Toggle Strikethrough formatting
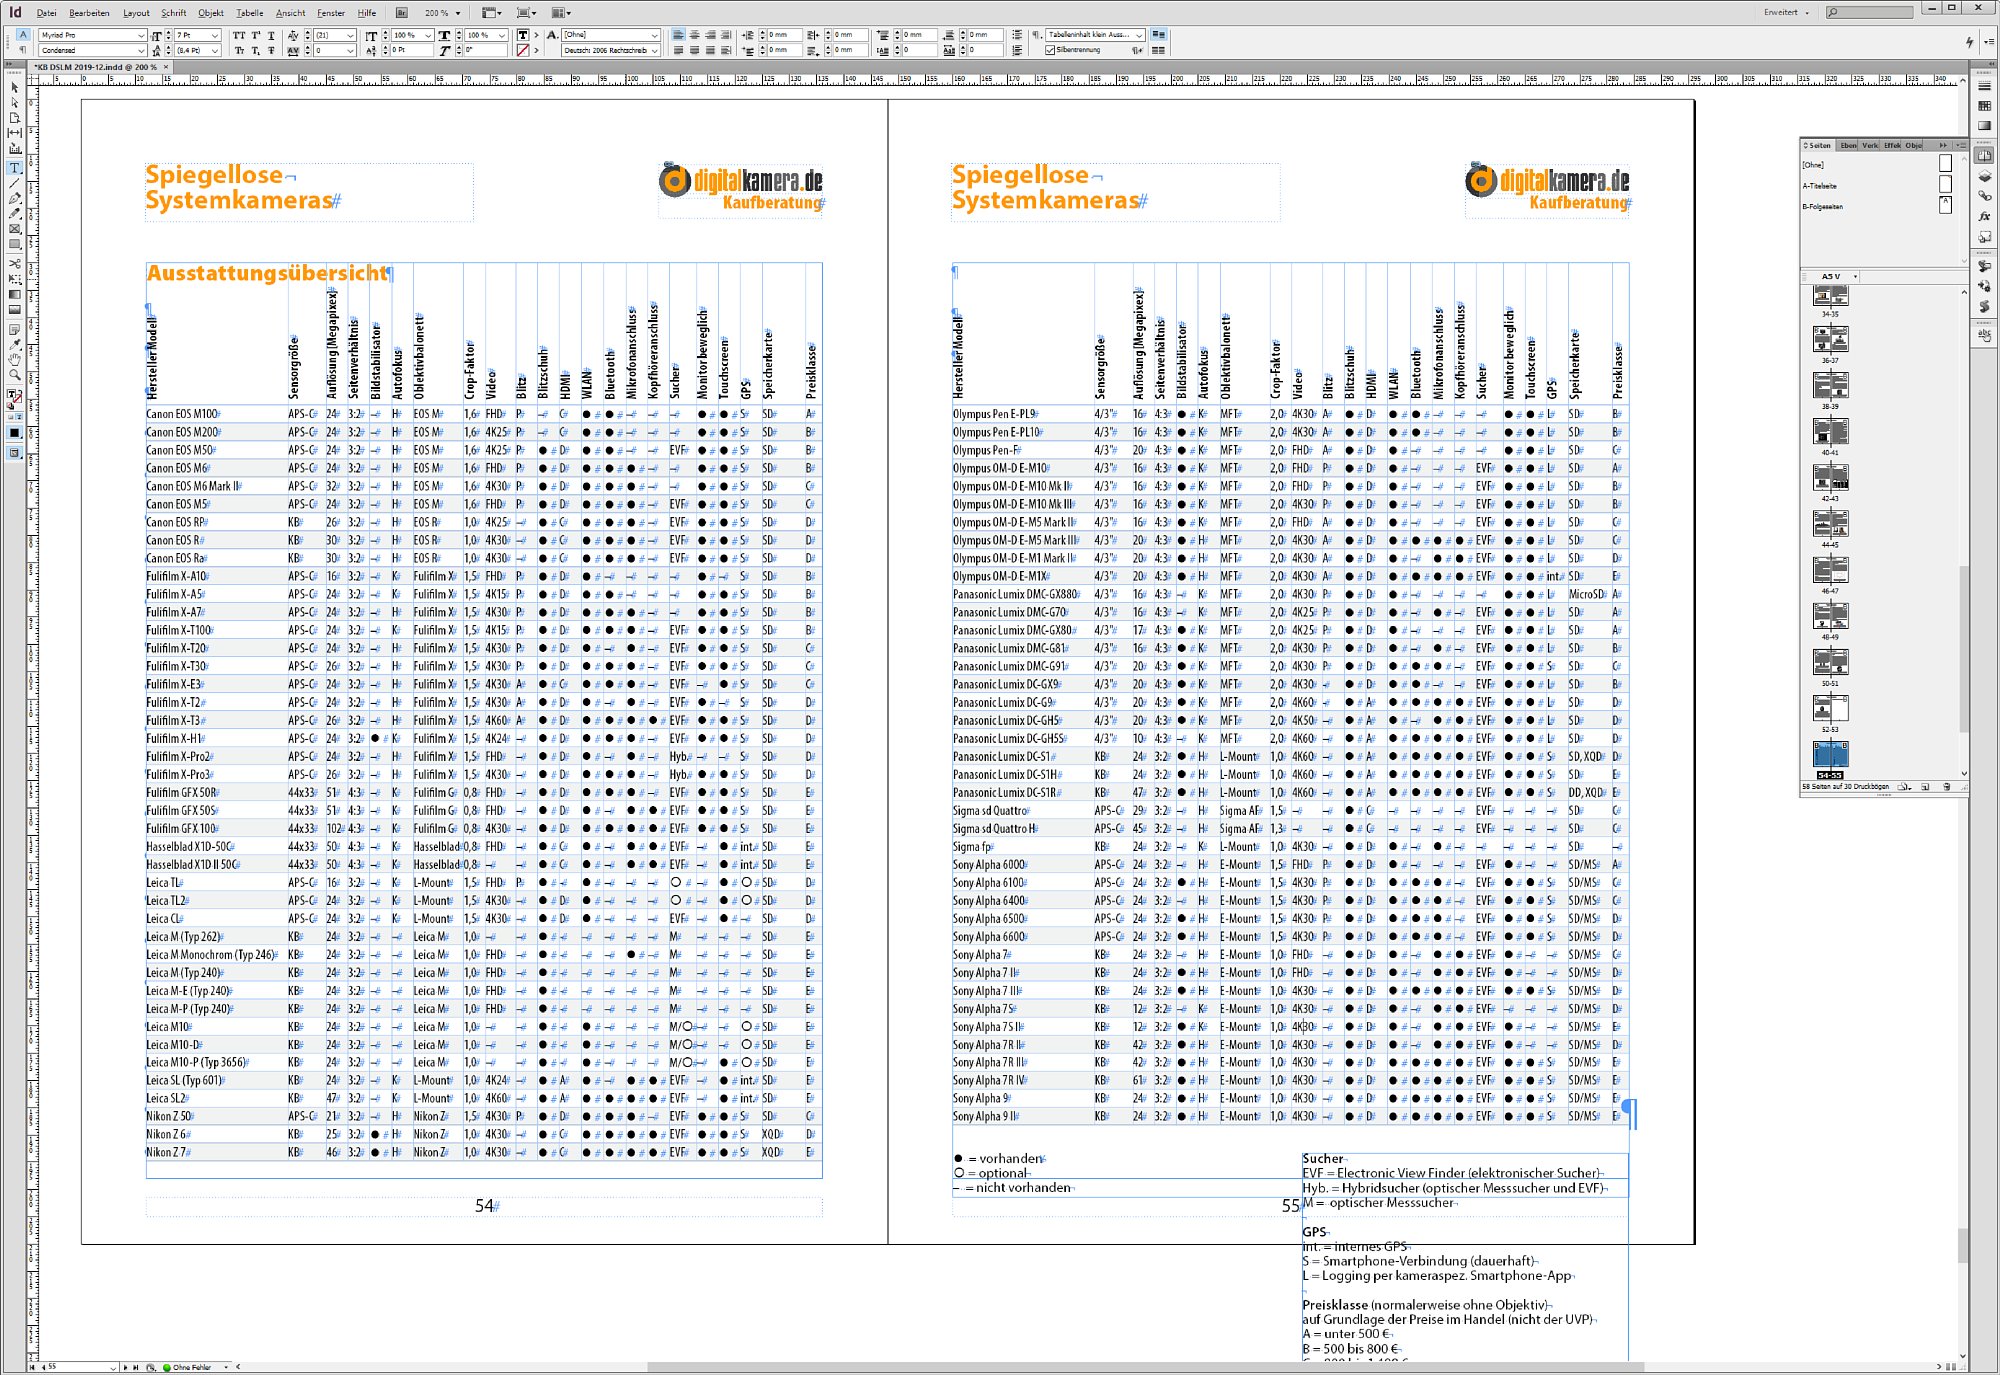Image resolution: width=2000 pixels, height=1375 pixels. point(272,50)
